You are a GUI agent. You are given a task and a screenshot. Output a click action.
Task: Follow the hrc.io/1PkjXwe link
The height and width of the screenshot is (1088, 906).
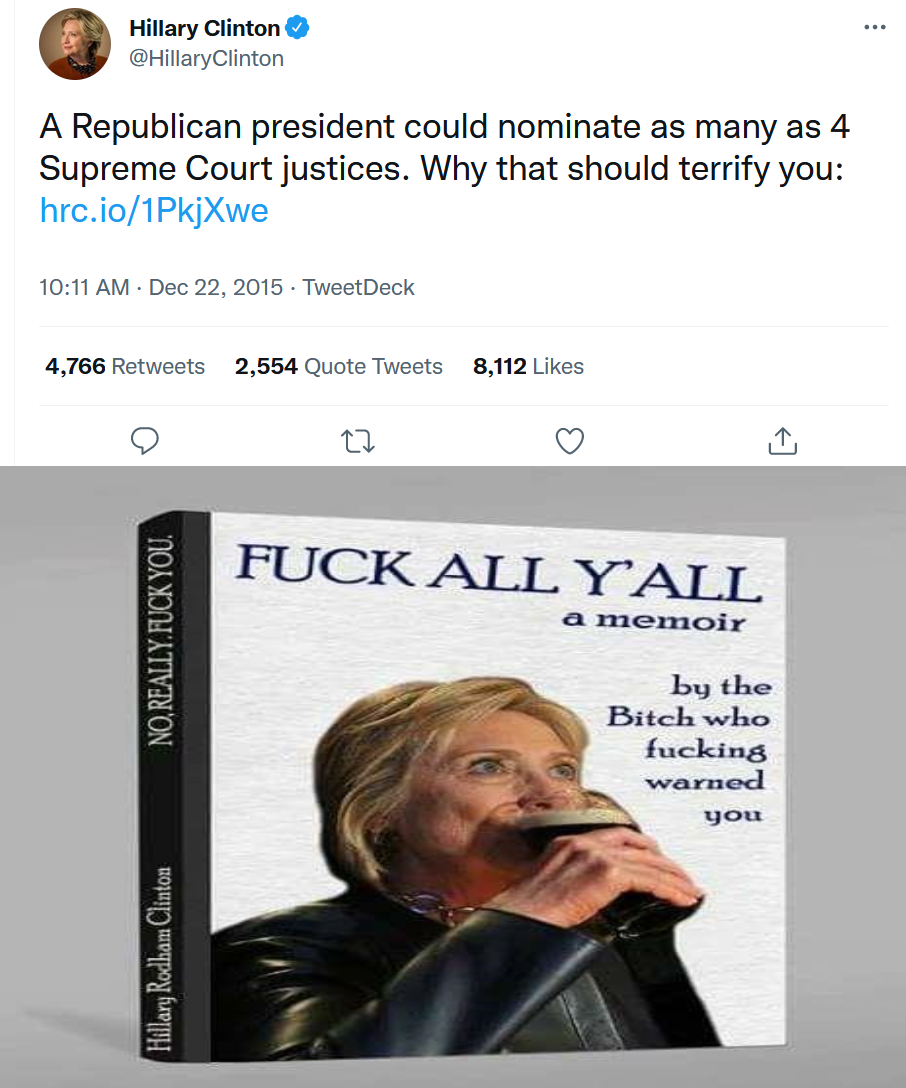pyautogui.click(x=154, y=210)
